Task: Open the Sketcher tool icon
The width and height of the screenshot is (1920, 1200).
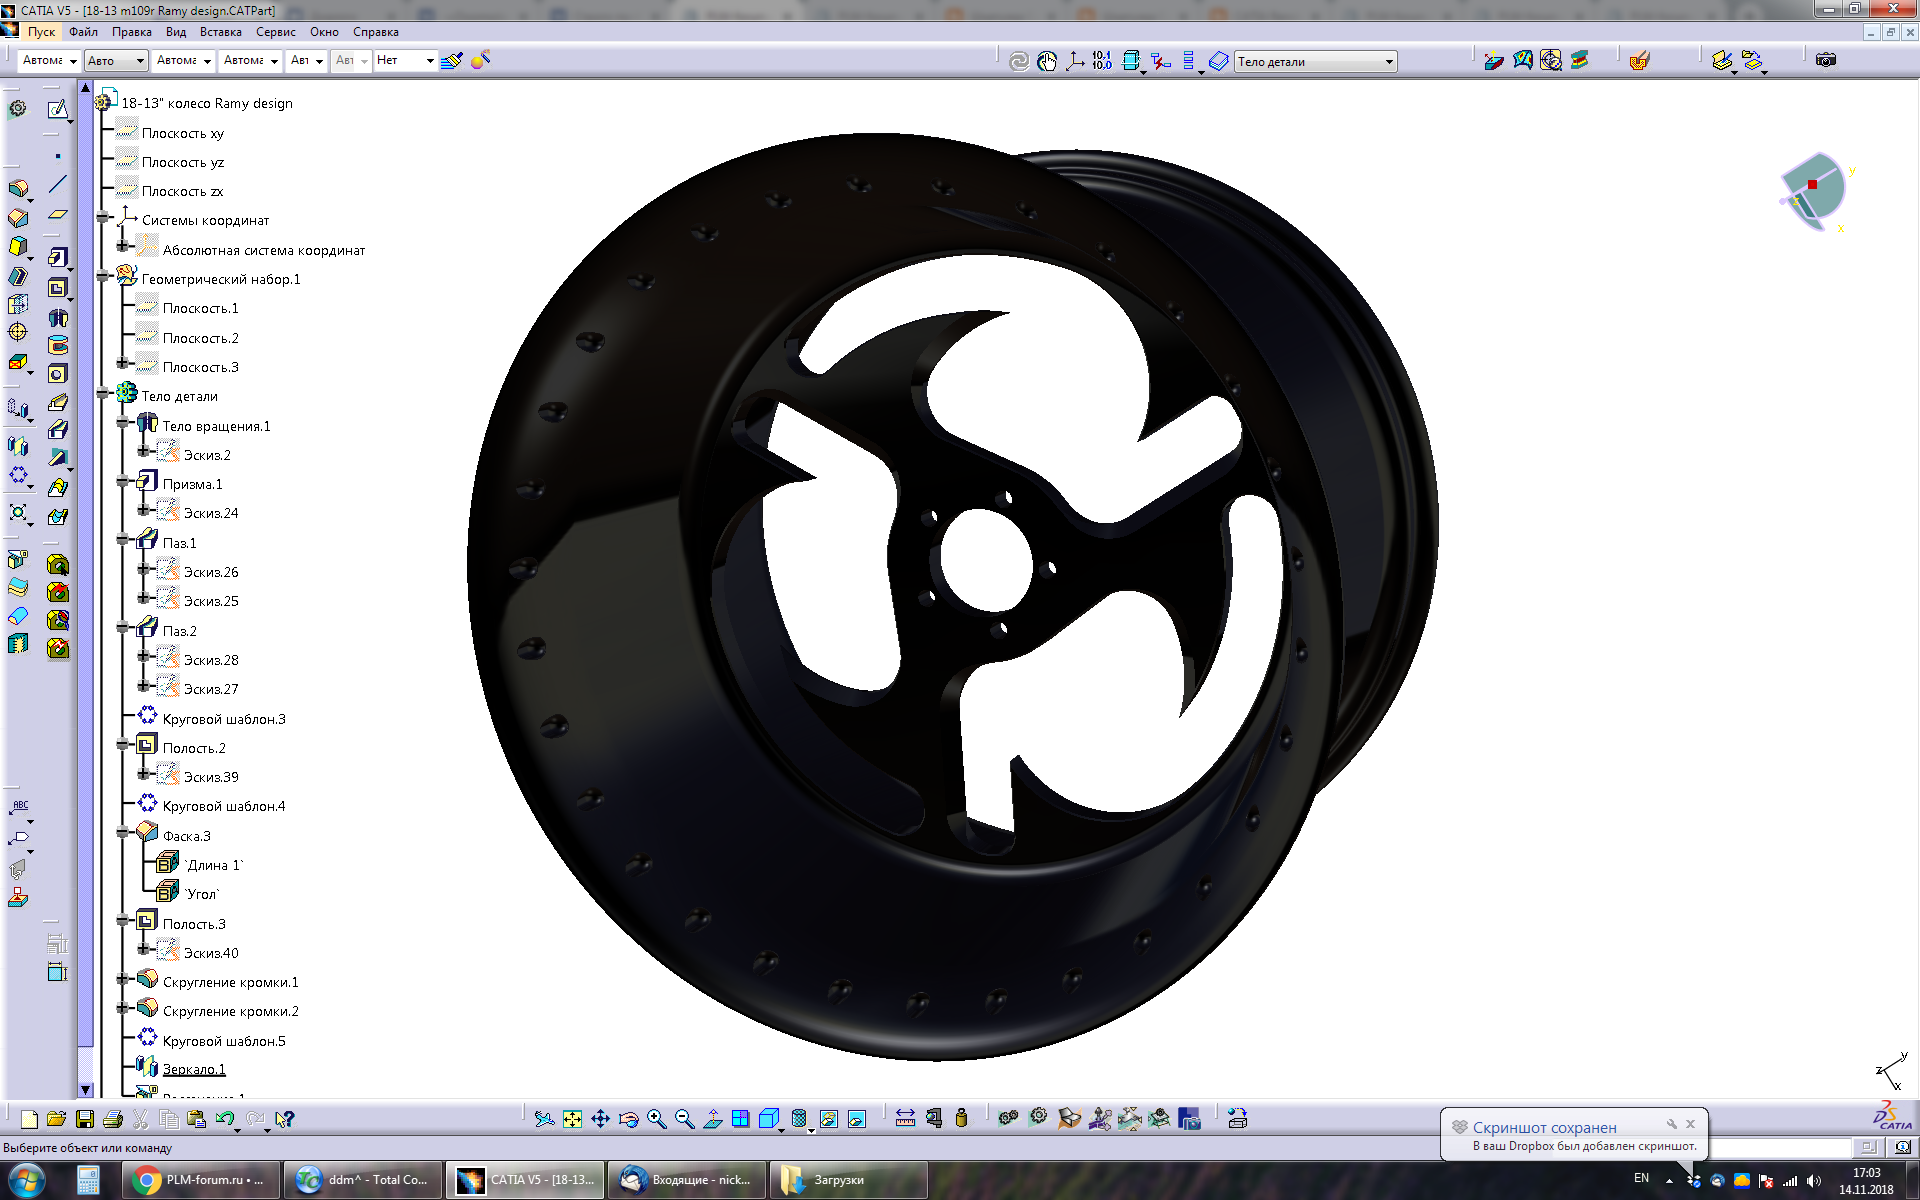Action: click(x=58, y=109)
